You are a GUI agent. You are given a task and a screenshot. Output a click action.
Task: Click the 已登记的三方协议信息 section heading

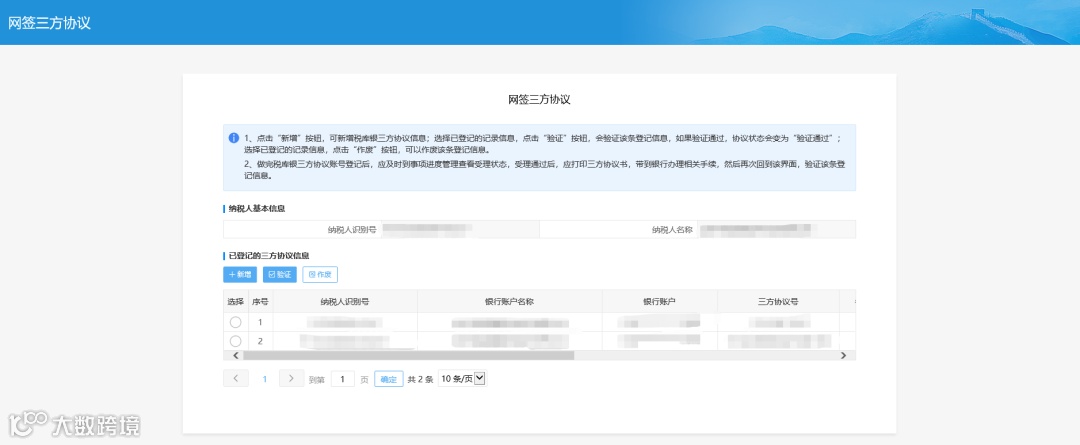click(269, 256)
